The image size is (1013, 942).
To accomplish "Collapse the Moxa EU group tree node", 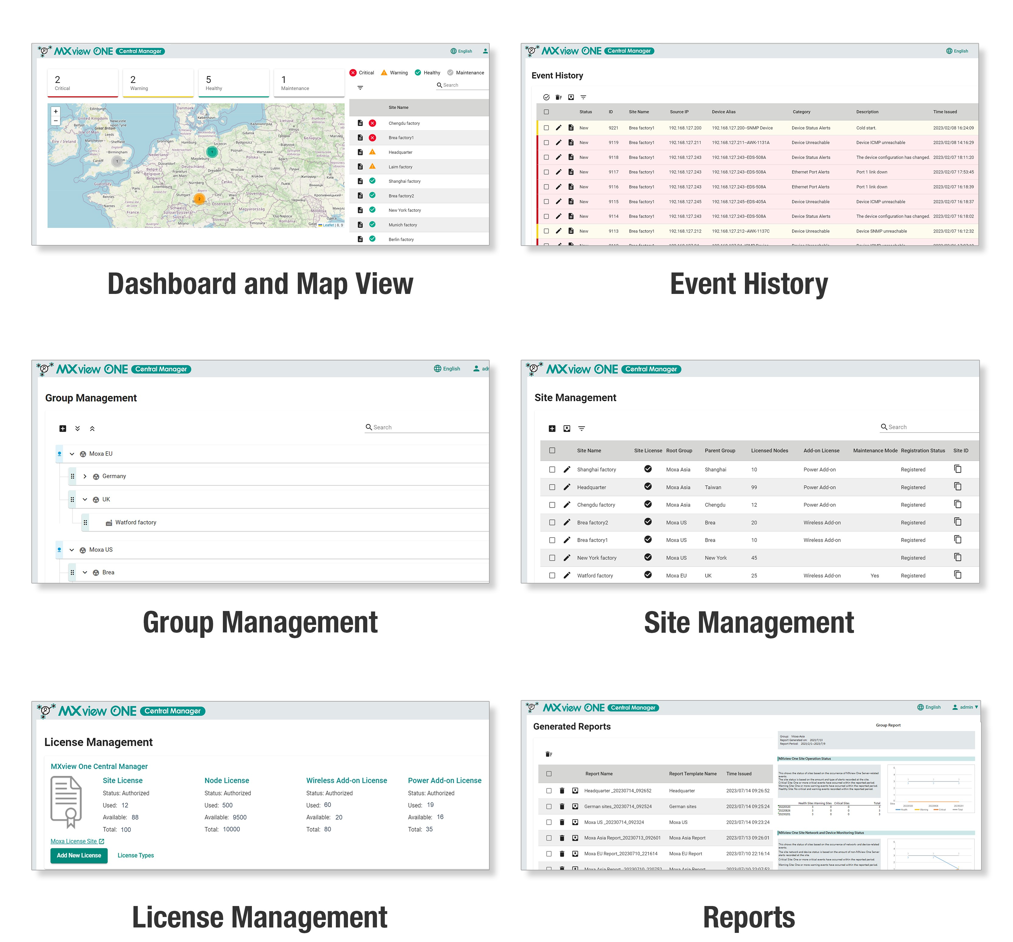I will pos(72,454).
